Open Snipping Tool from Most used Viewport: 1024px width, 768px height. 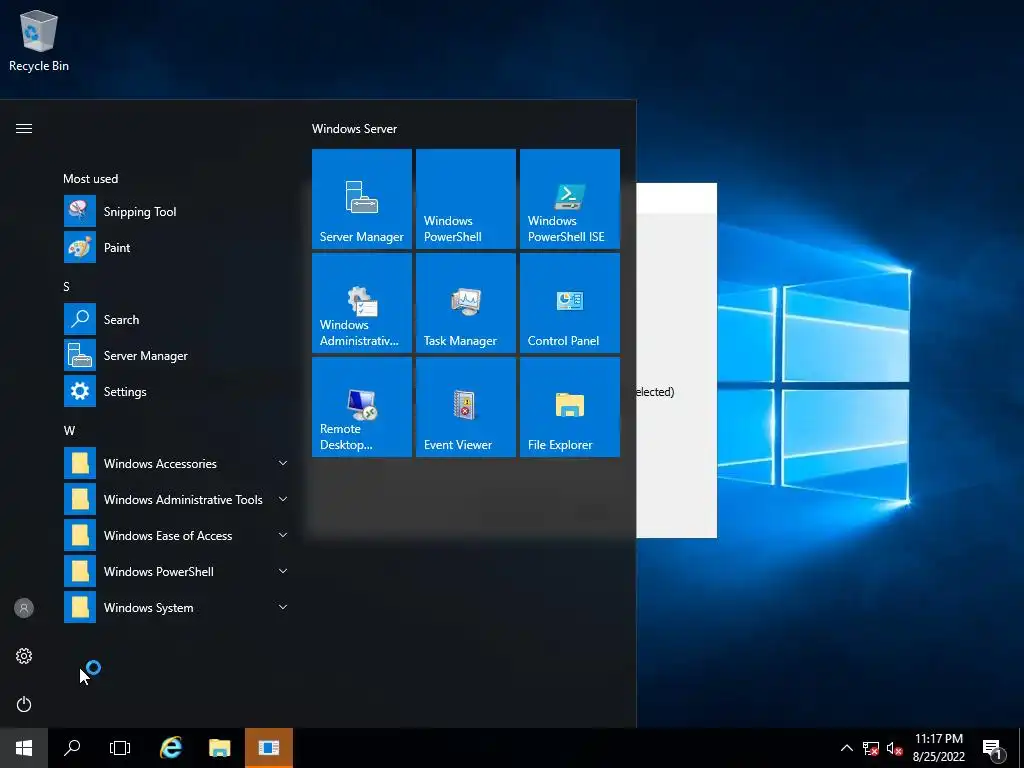[176, 212]
